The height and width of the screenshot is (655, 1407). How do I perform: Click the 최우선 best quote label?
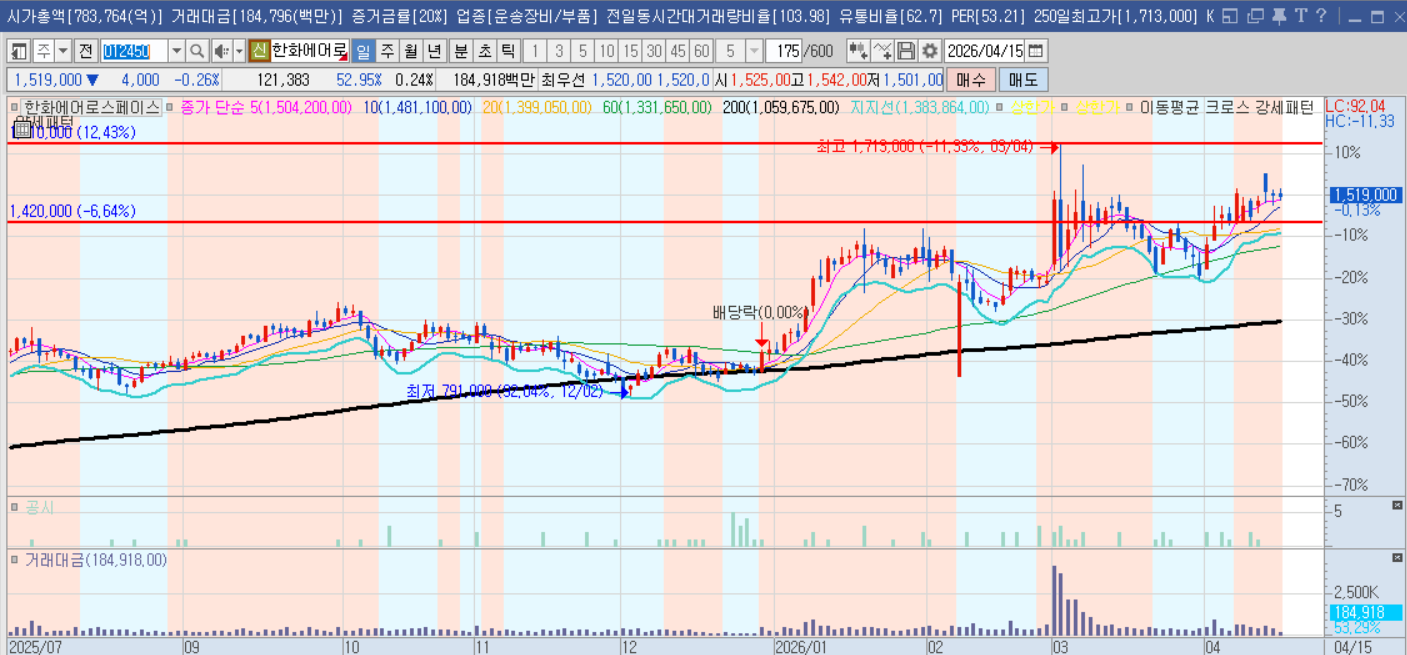564,80
